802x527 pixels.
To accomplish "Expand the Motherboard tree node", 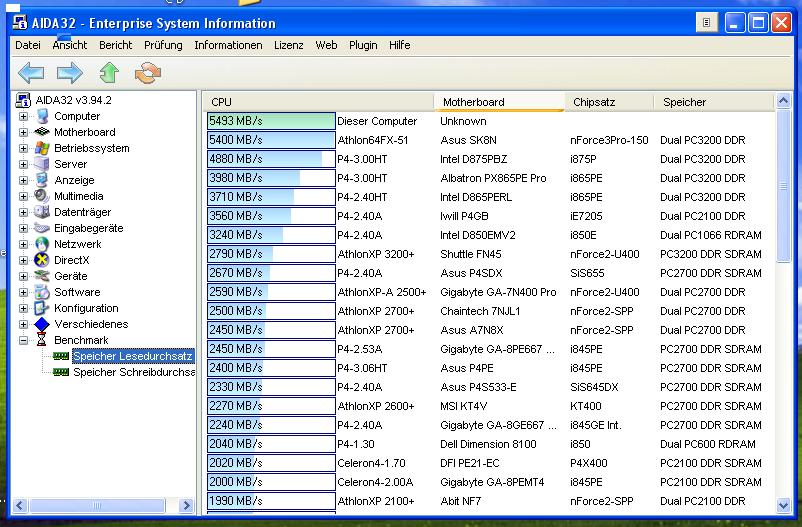I will 23,133.
